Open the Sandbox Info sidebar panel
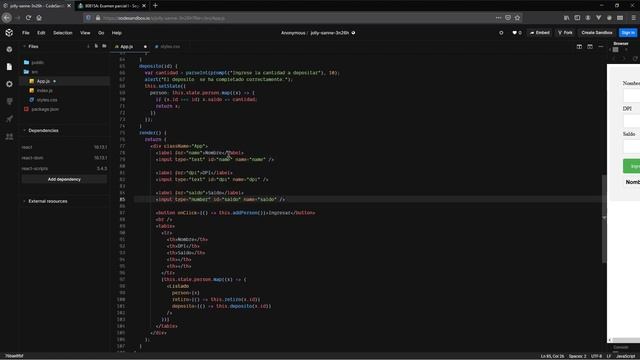640x360 pixels. (9, 49)
